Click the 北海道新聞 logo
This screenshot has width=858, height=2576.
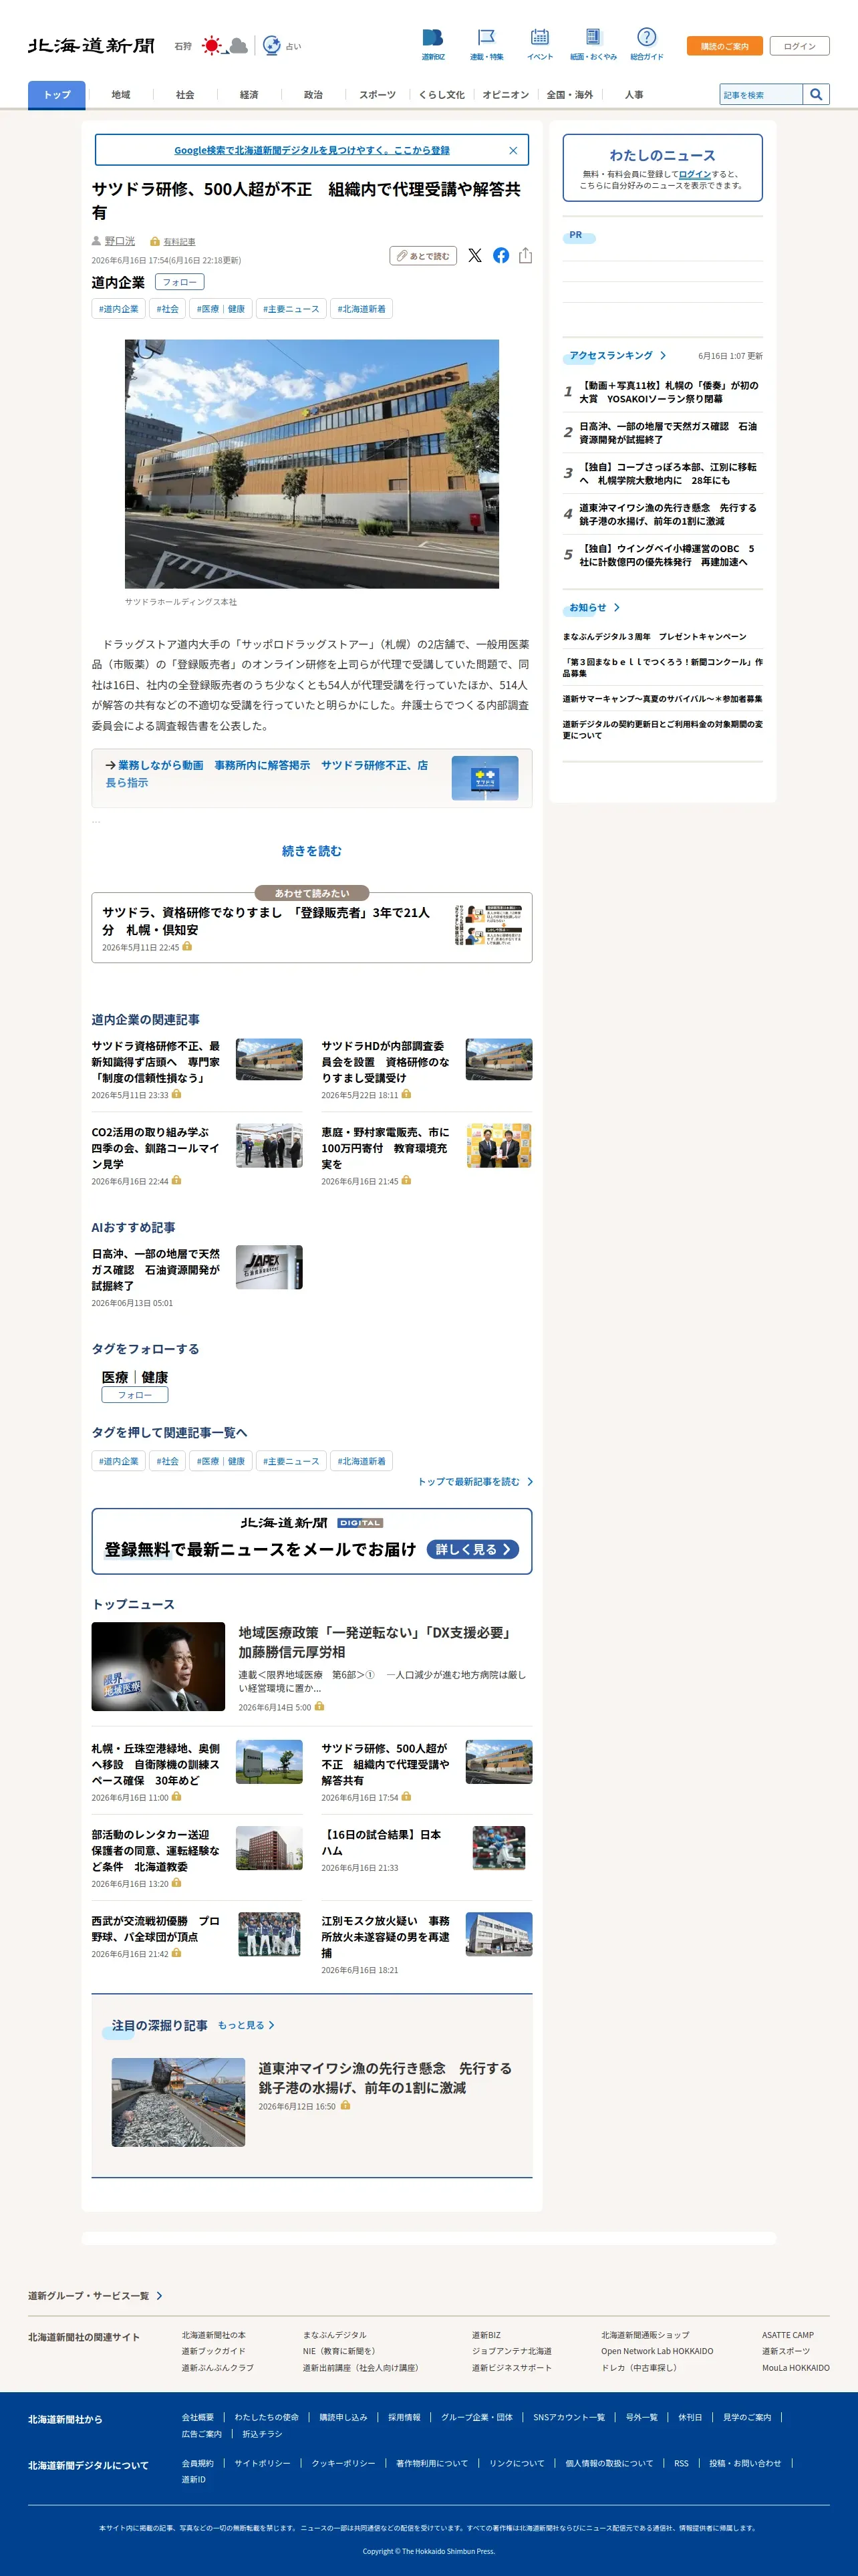pyautogui.click(x=91, y=45)
